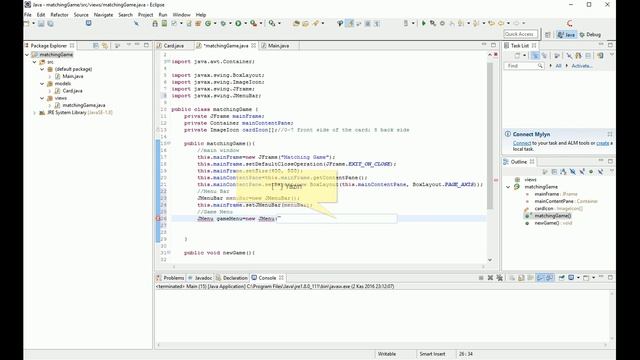Image resolution: width=640 pixels, height=360 pixels.
Task: Click the New Java Package icon
Action: 198,24
